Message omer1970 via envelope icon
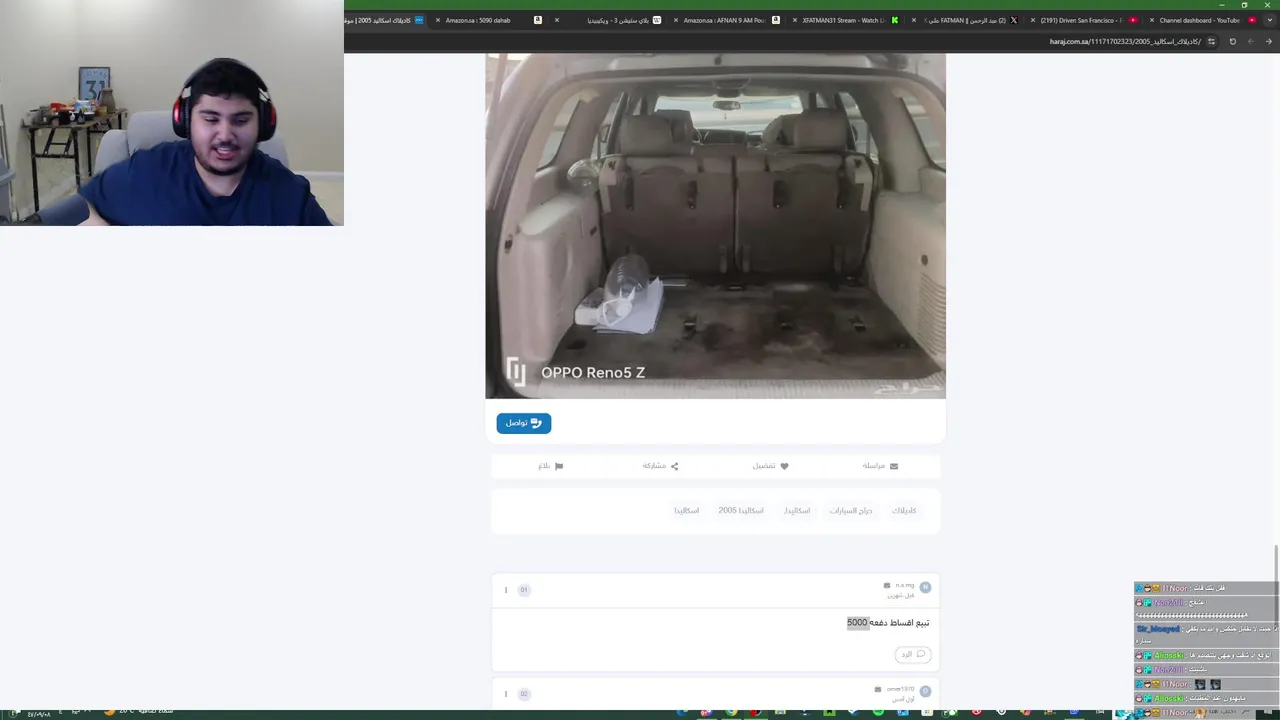The image size is (1280, 720). [x=878, y=689]
